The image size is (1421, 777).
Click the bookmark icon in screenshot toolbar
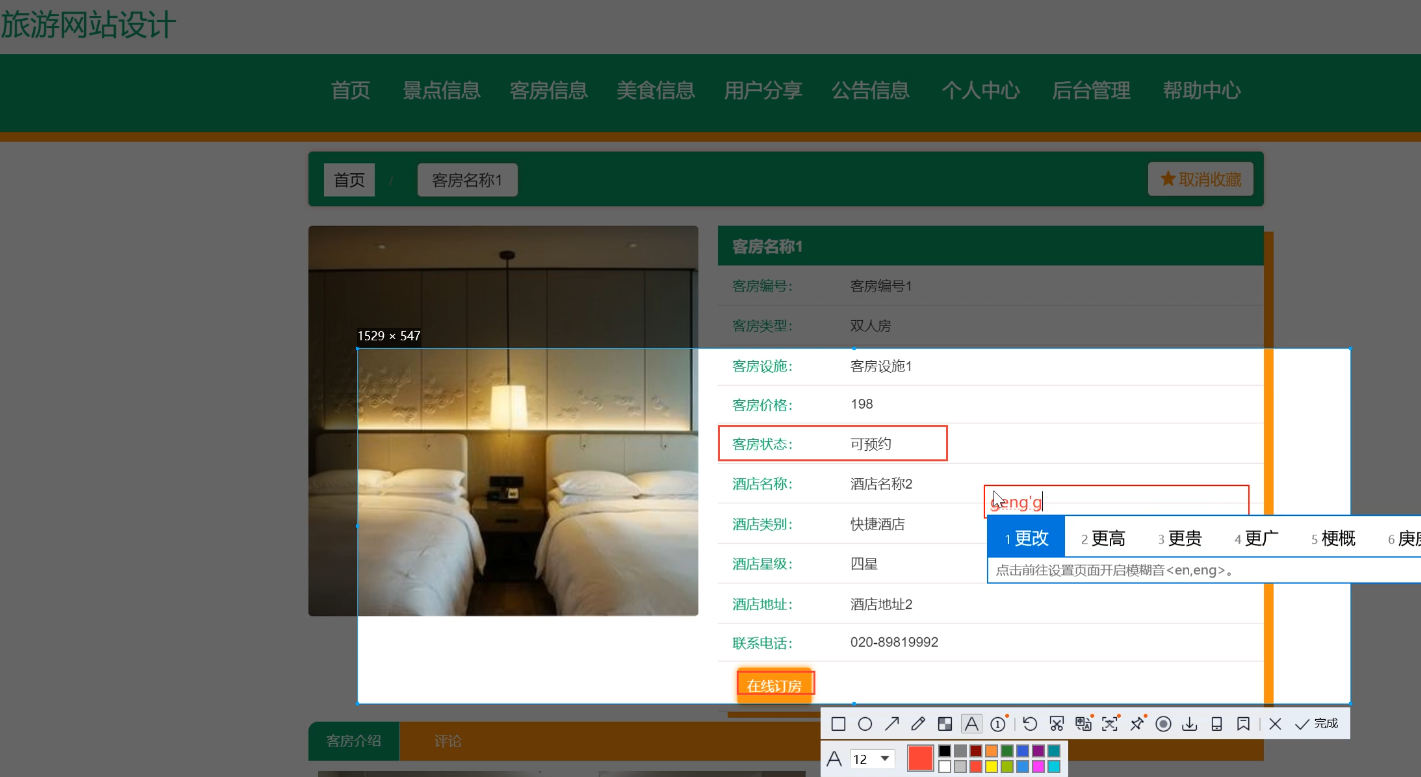[1243, 724]
